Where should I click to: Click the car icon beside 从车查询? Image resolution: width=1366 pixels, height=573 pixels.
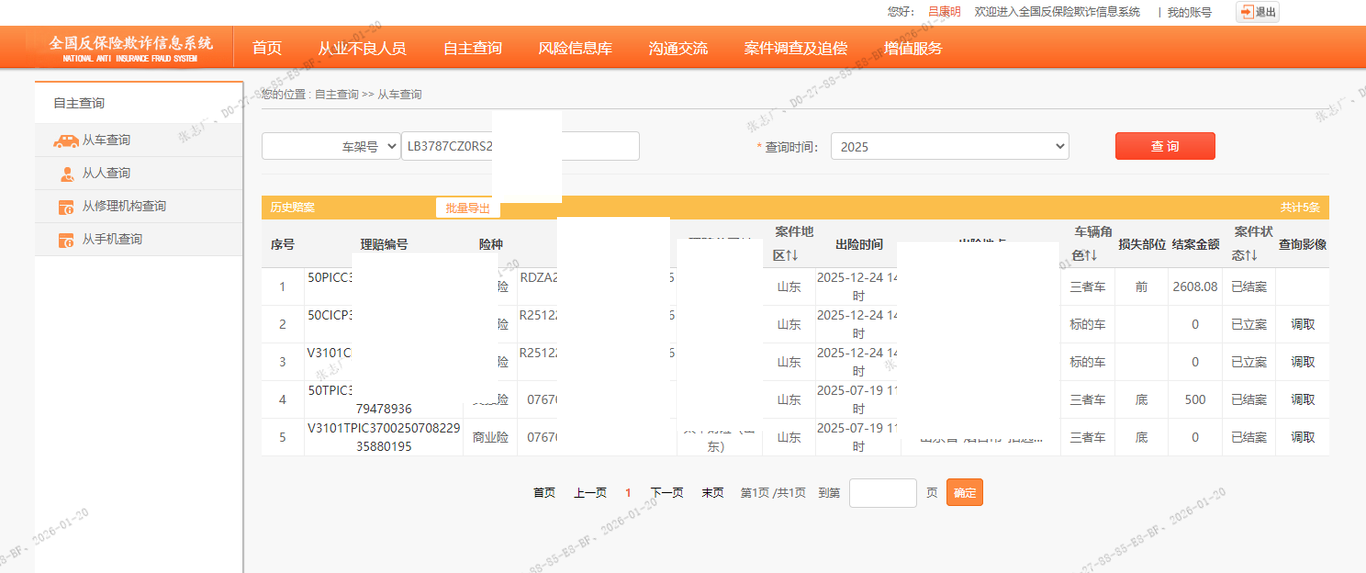(x=66, y=141)
